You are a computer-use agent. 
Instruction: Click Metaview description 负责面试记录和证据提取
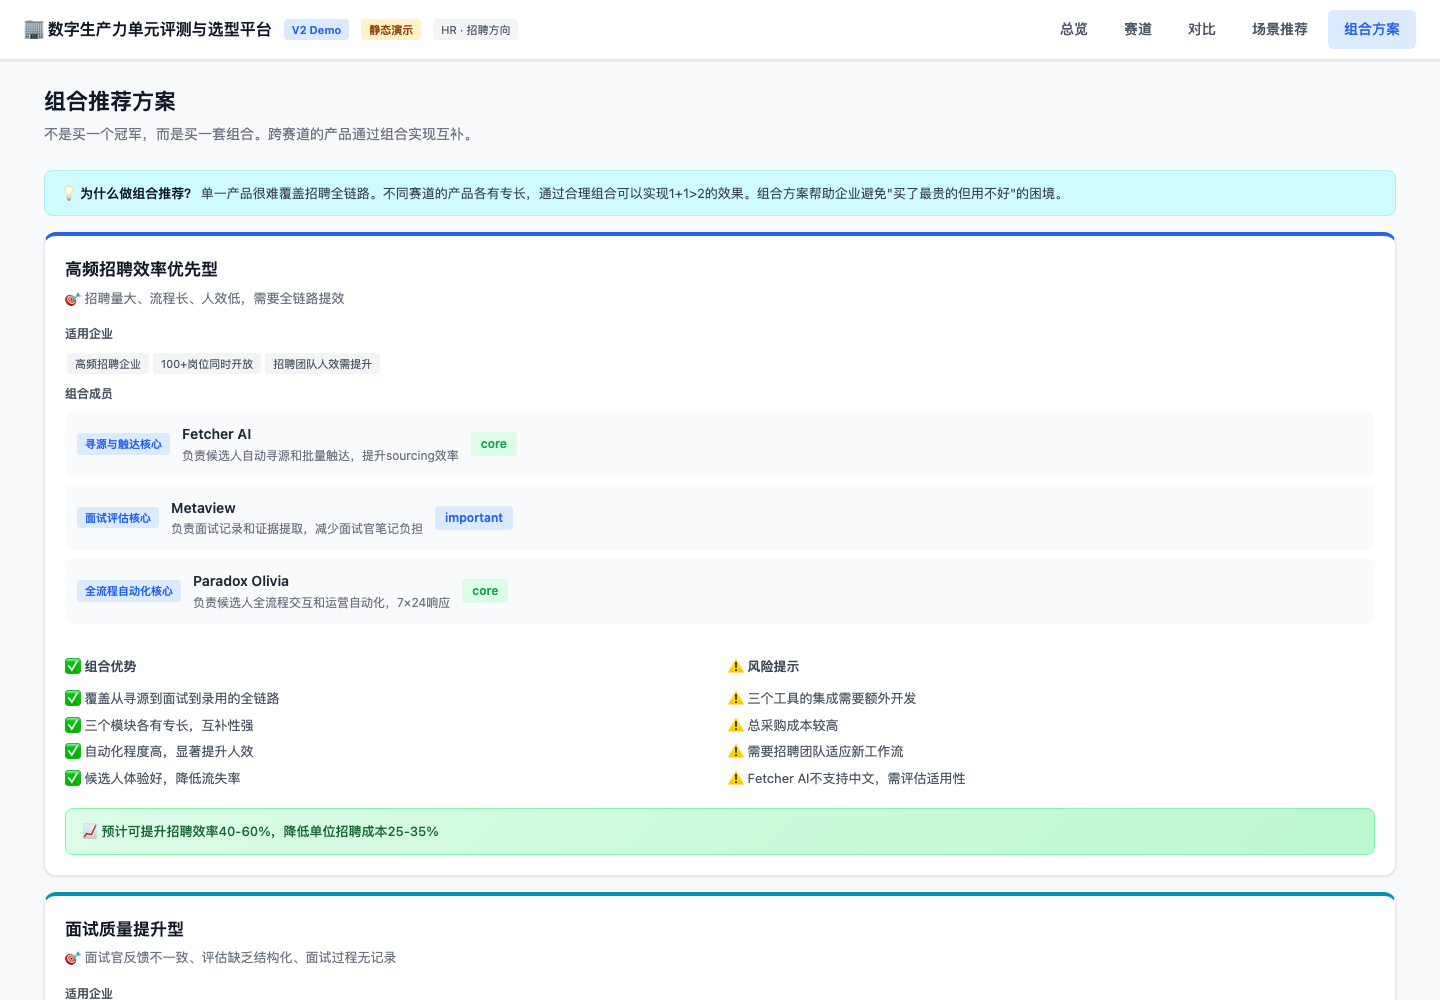click(x=297, y=529)
